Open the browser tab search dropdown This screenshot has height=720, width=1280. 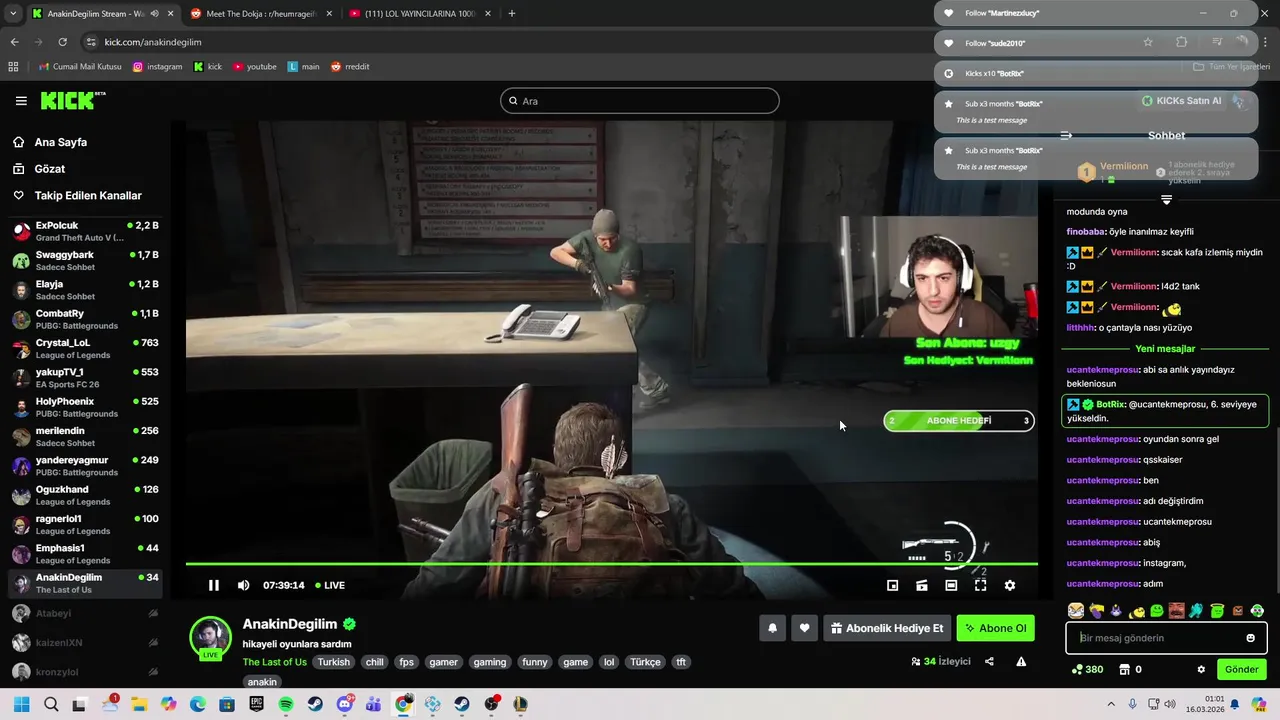pos(13,13)
